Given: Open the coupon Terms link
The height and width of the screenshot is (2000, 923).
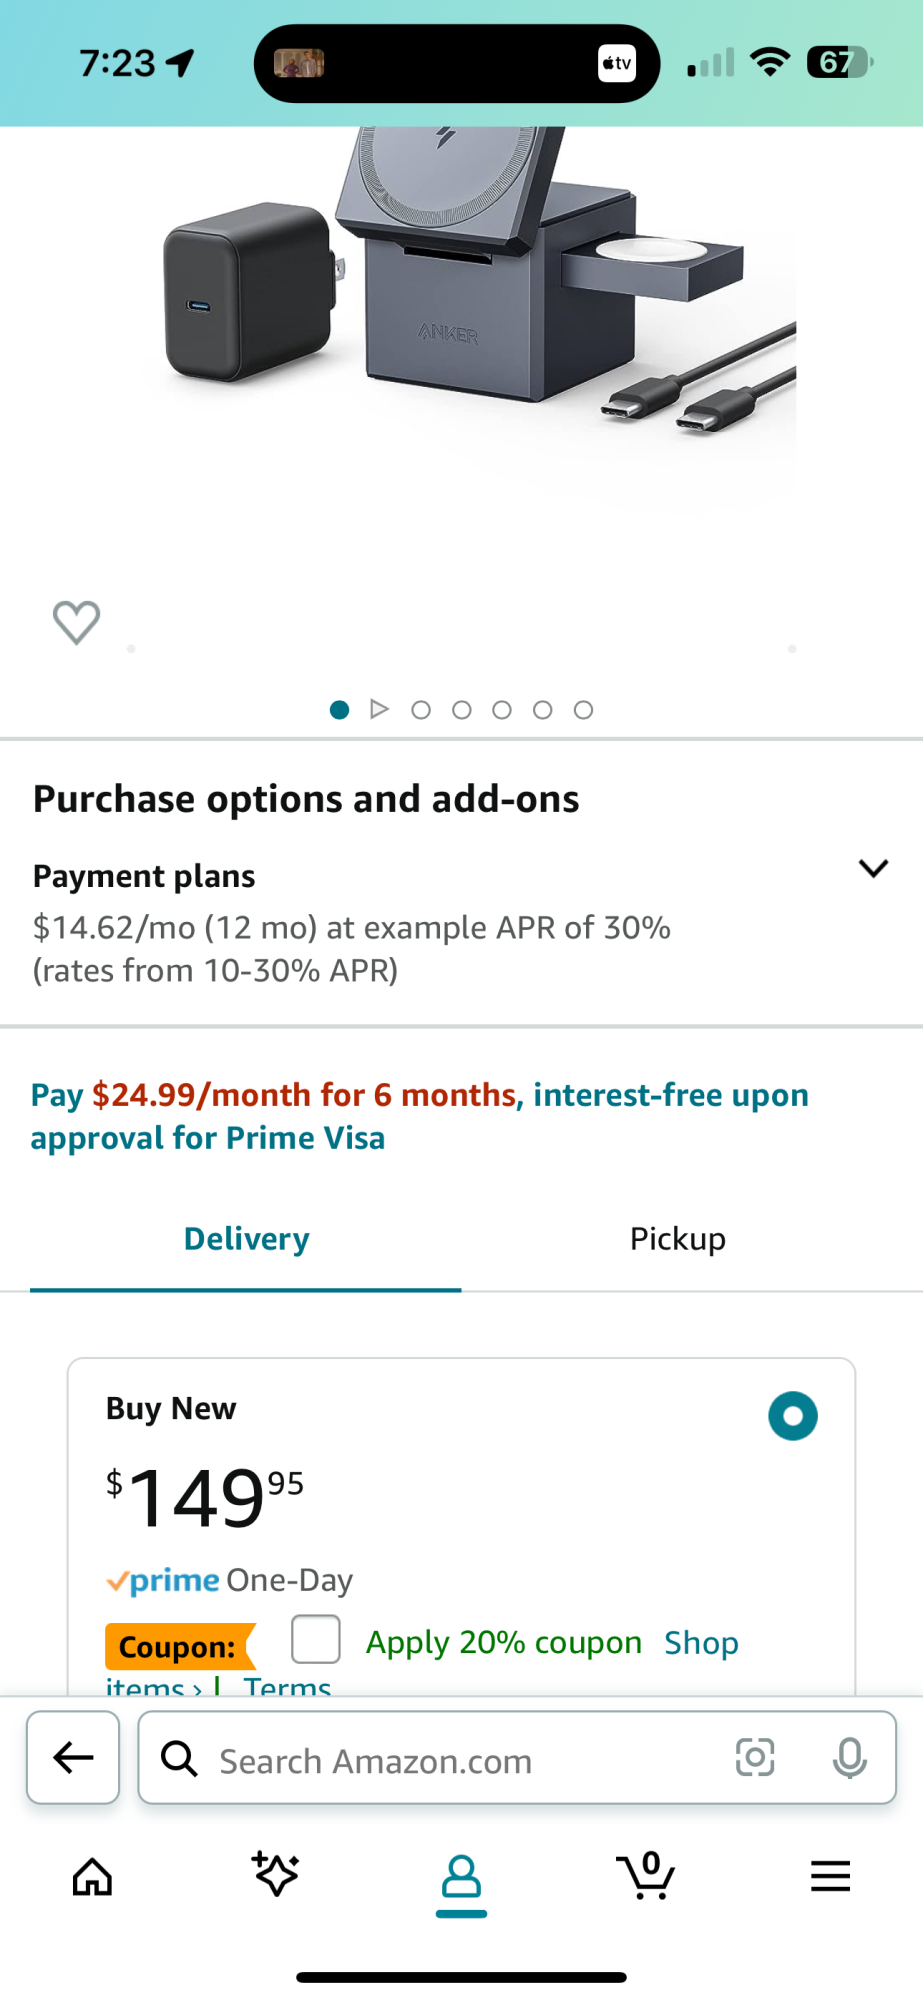Looking at the screenshot, I should click(x=287, y=1687).
